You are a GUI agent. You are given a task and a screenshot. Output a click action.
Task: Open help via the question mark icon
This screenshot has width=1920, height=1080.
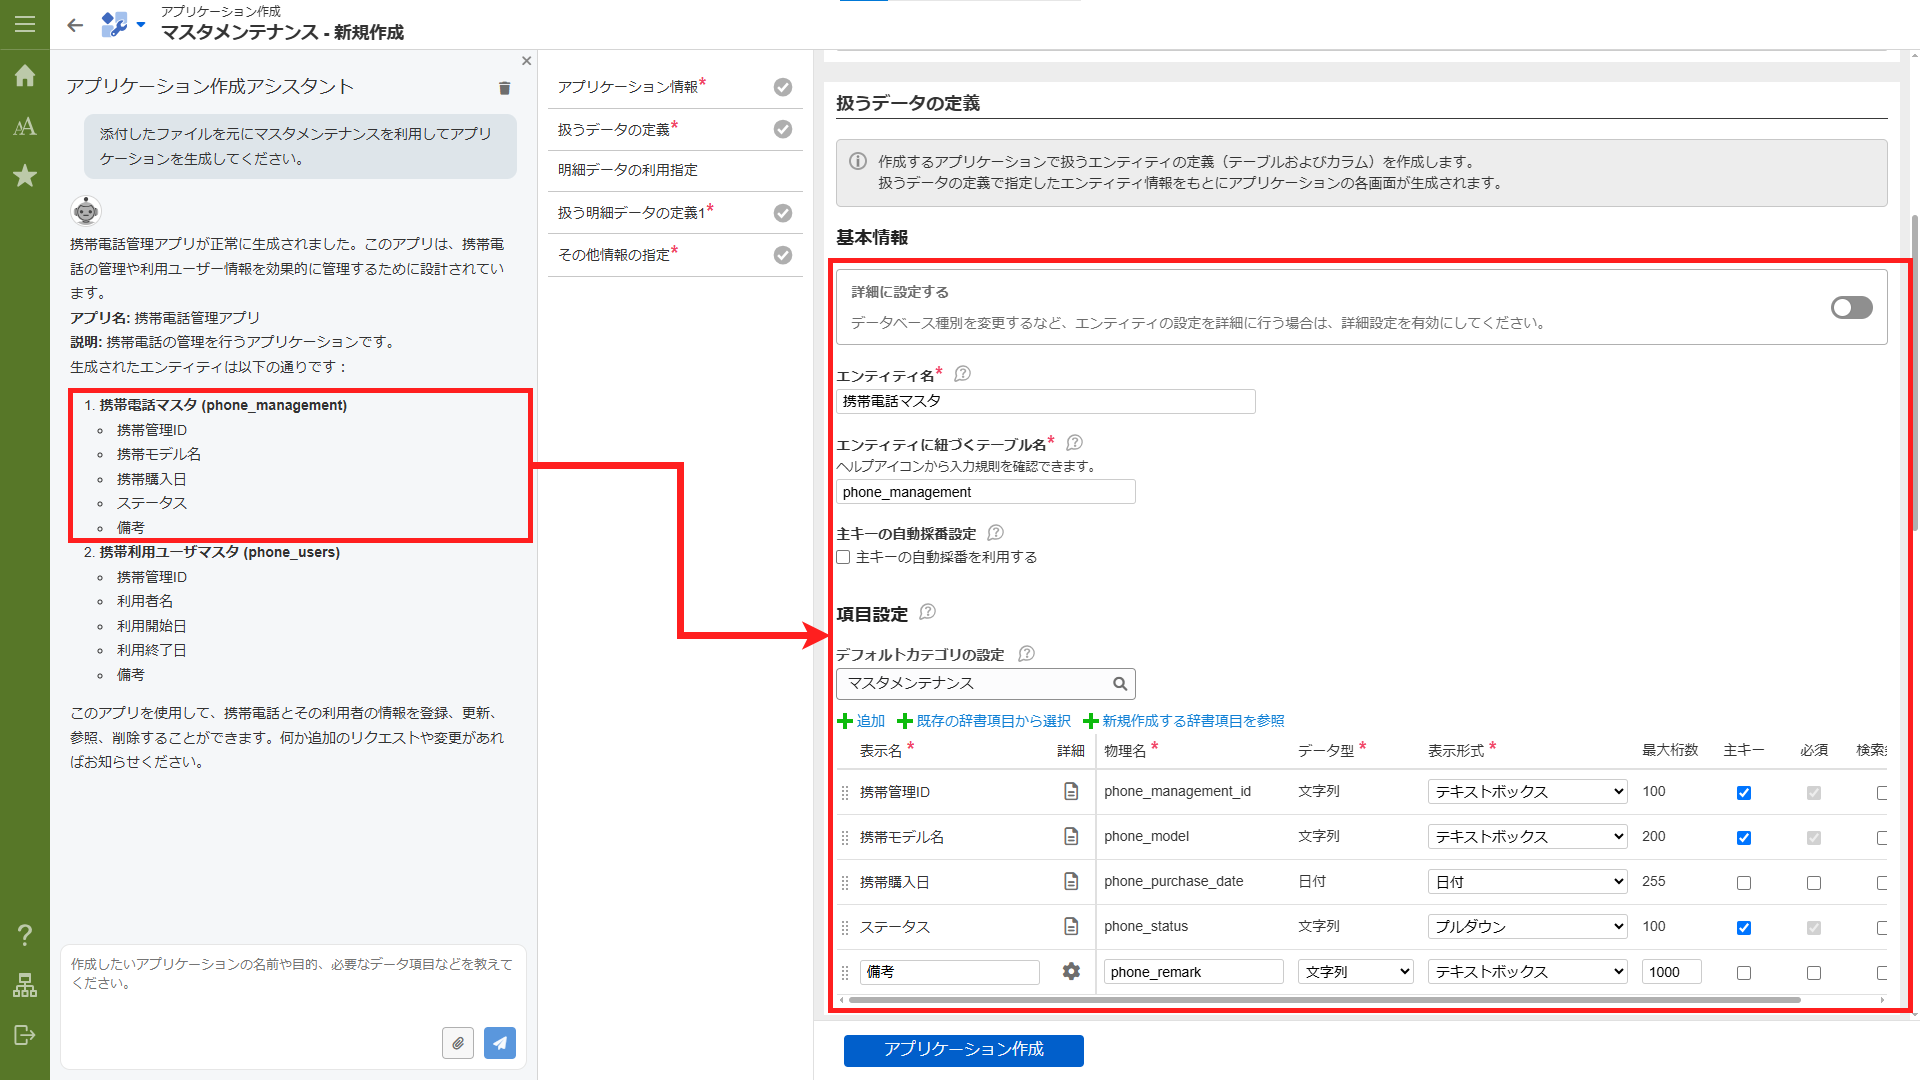pyautogui.click(x=24, y=935)
